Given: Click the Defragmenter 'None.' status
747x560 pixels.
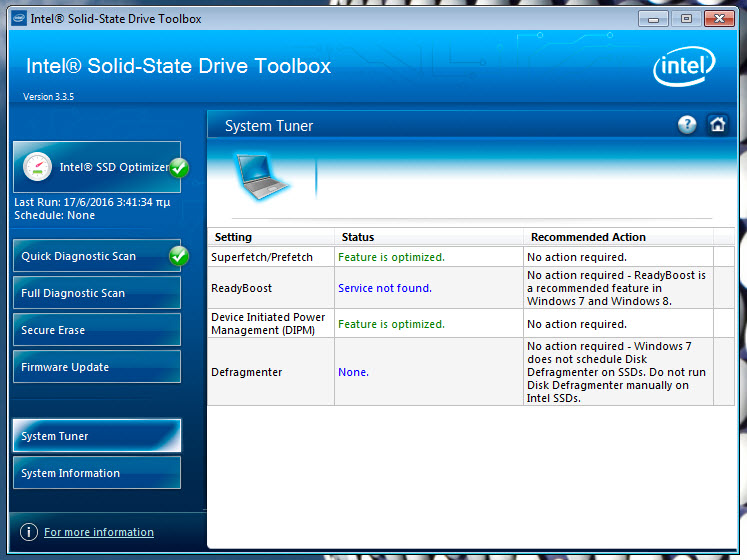Looking at the screenshot, I should (x=353, y=372).
